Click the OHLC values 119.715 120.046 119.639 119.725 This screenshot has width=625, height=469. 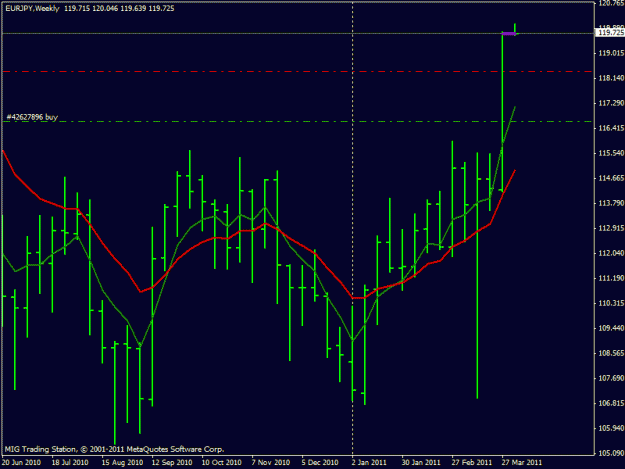119,8
